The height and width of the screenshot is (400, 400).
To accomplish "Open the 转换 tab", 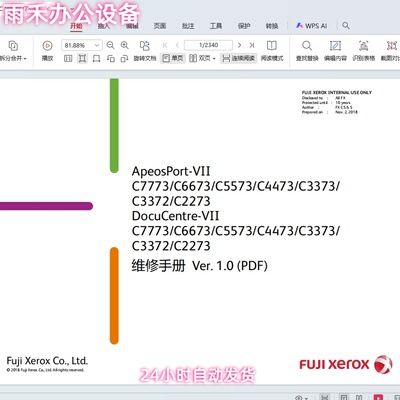I will (272, 26).
